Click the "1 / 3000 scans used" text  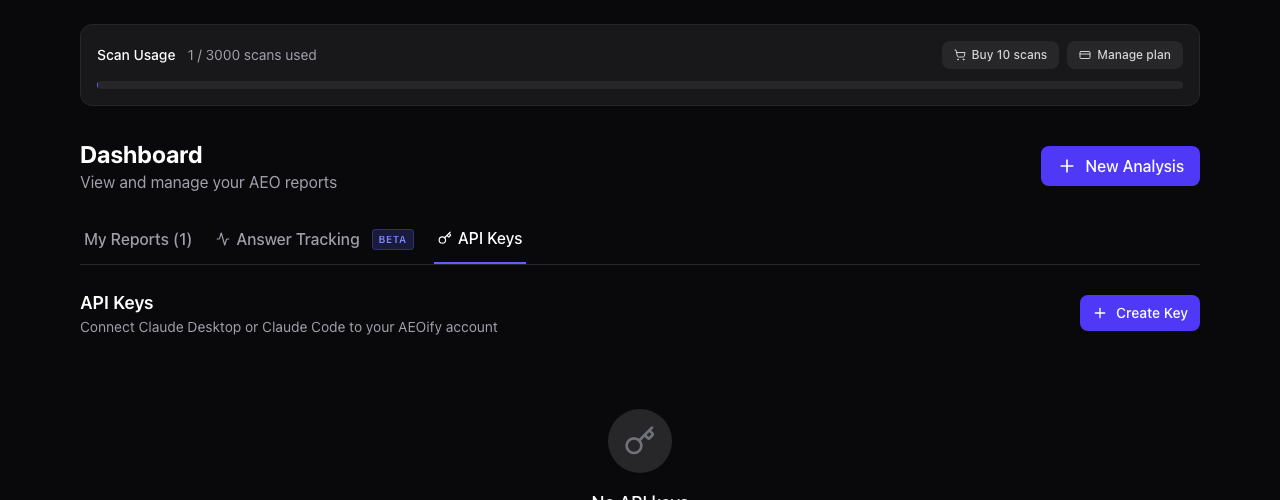pyautogui.click(x=252, y=55)
